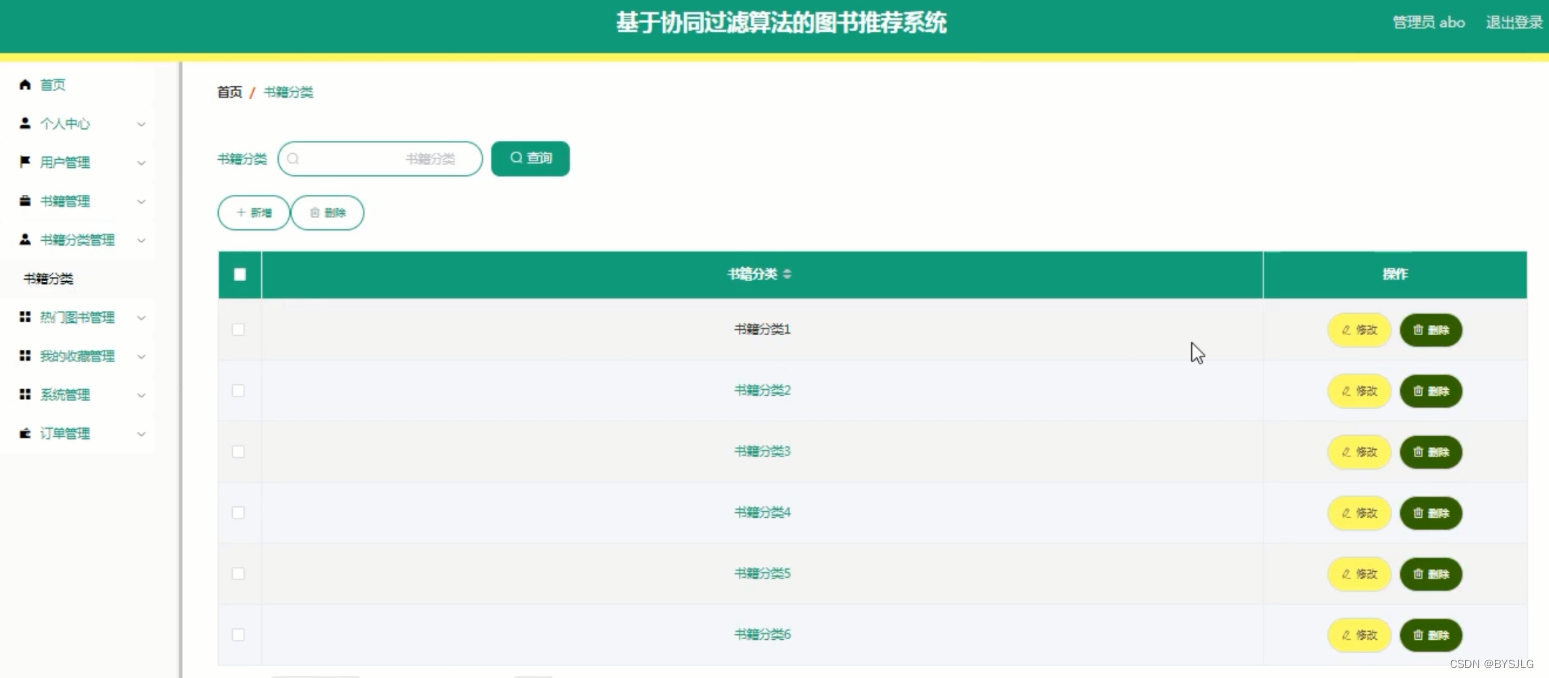Screen dimensions: 1549x678
Task: Check the checkbox for 书籍分类1 row
Action: pyautogui.click(x=238, y=330)
